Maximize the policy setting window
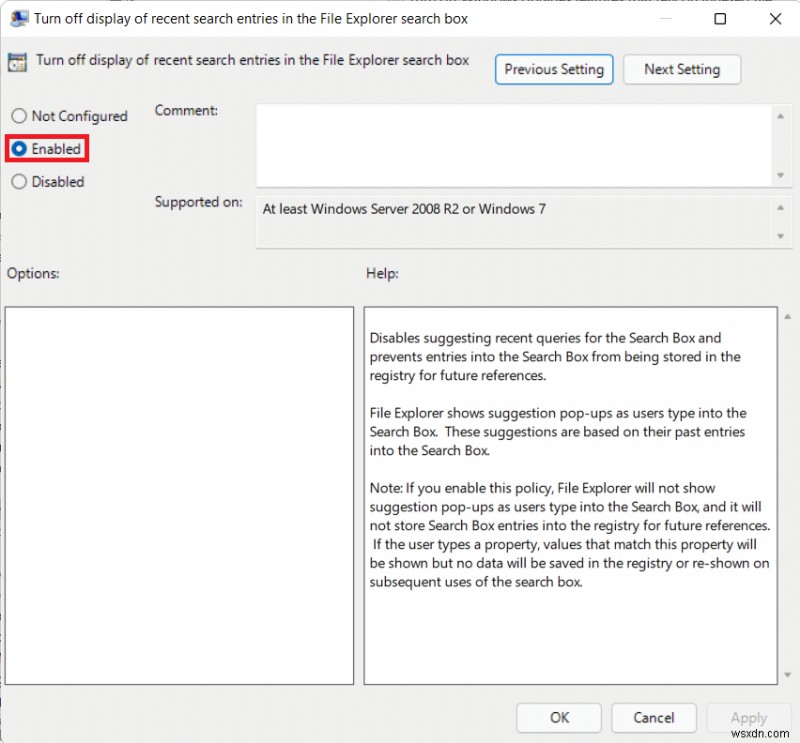The image size is (800, 743). coord(720,19)
